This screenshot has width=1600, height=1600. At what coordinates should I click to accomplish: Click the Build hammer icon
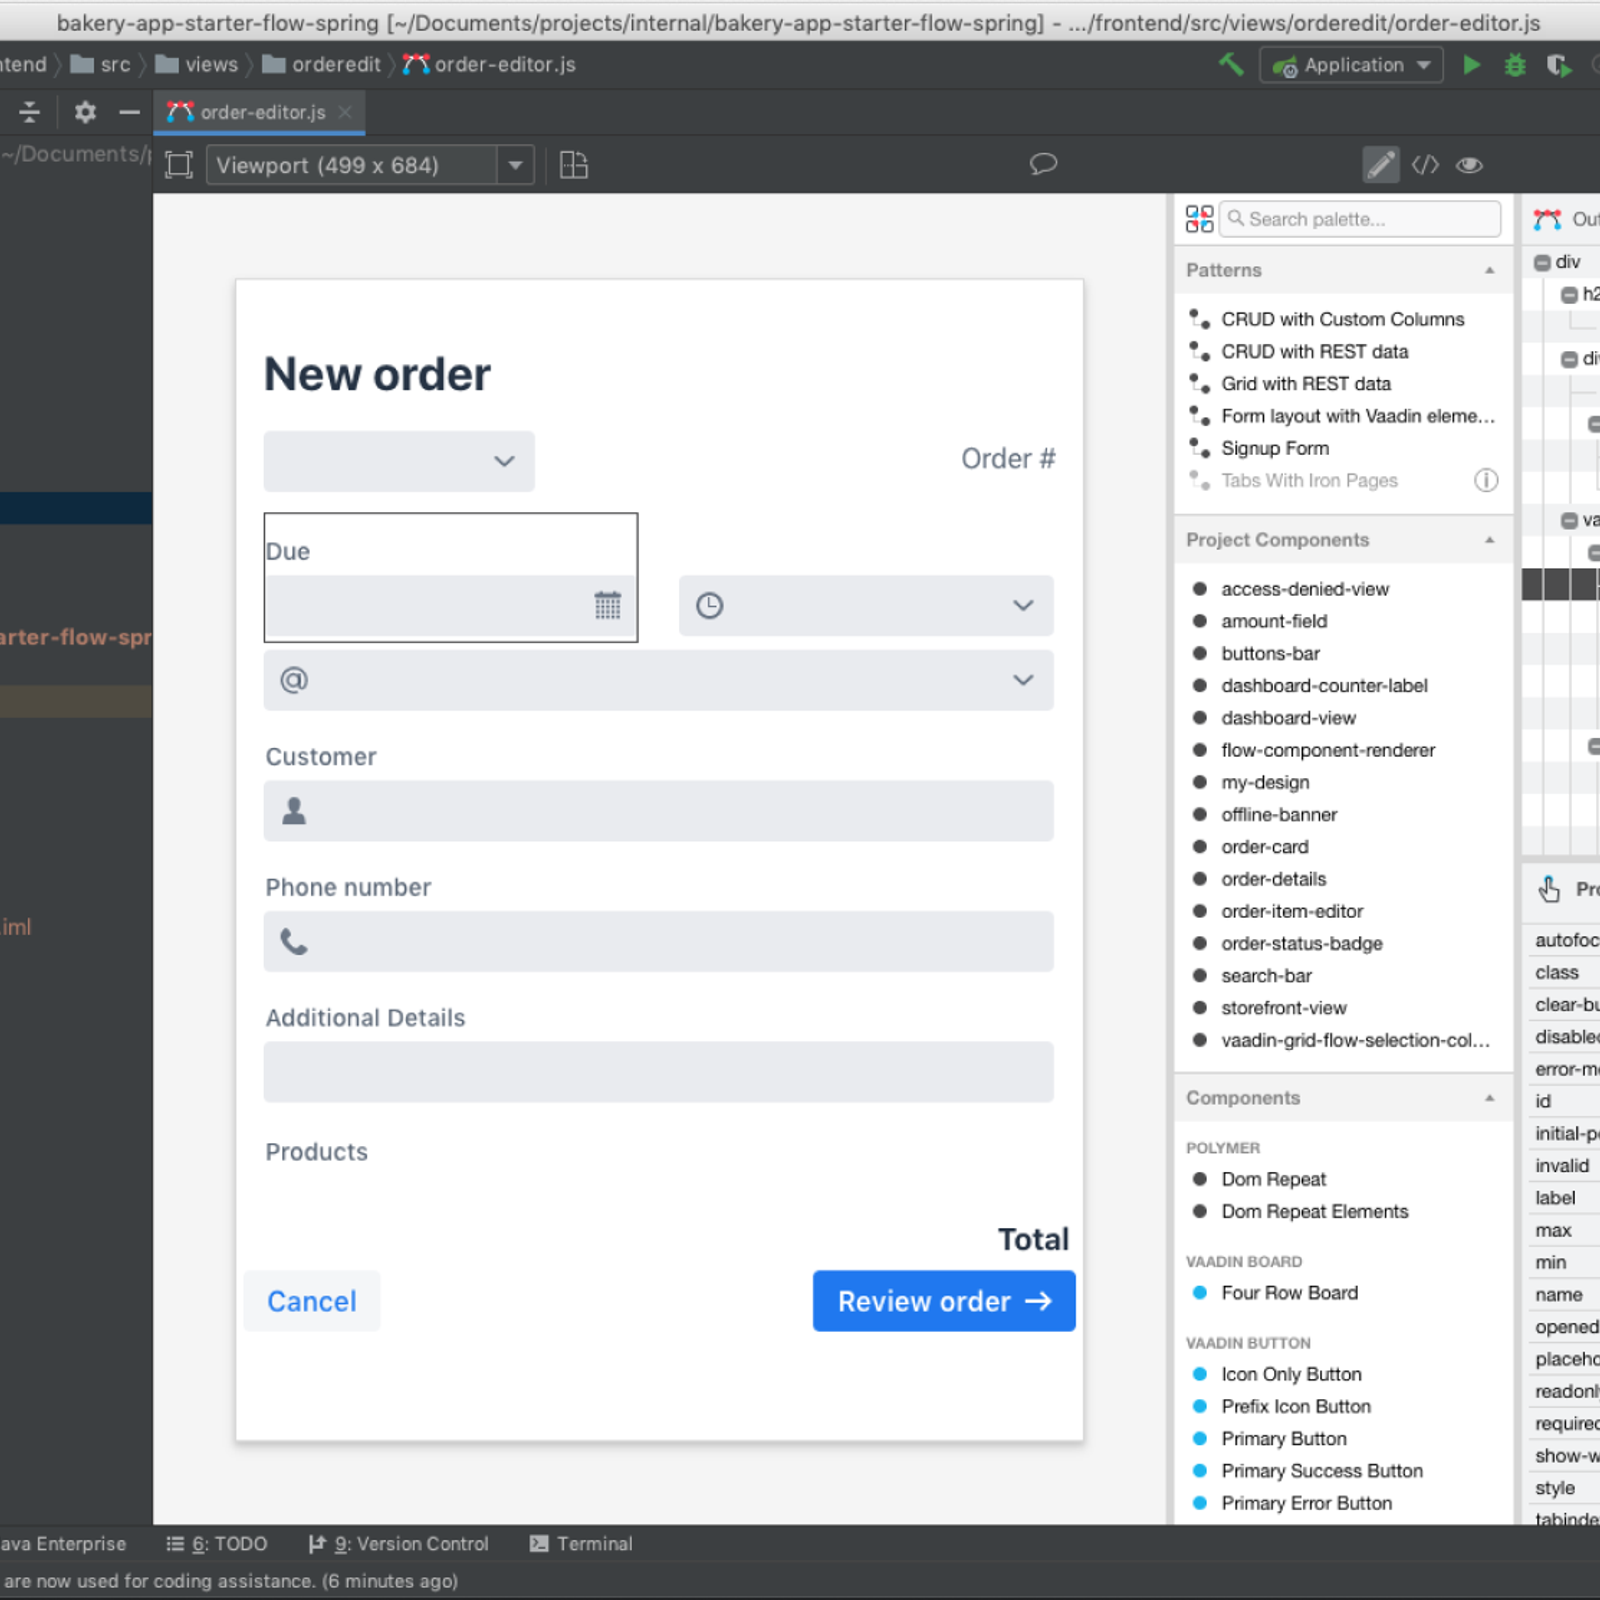(1231, 65)
